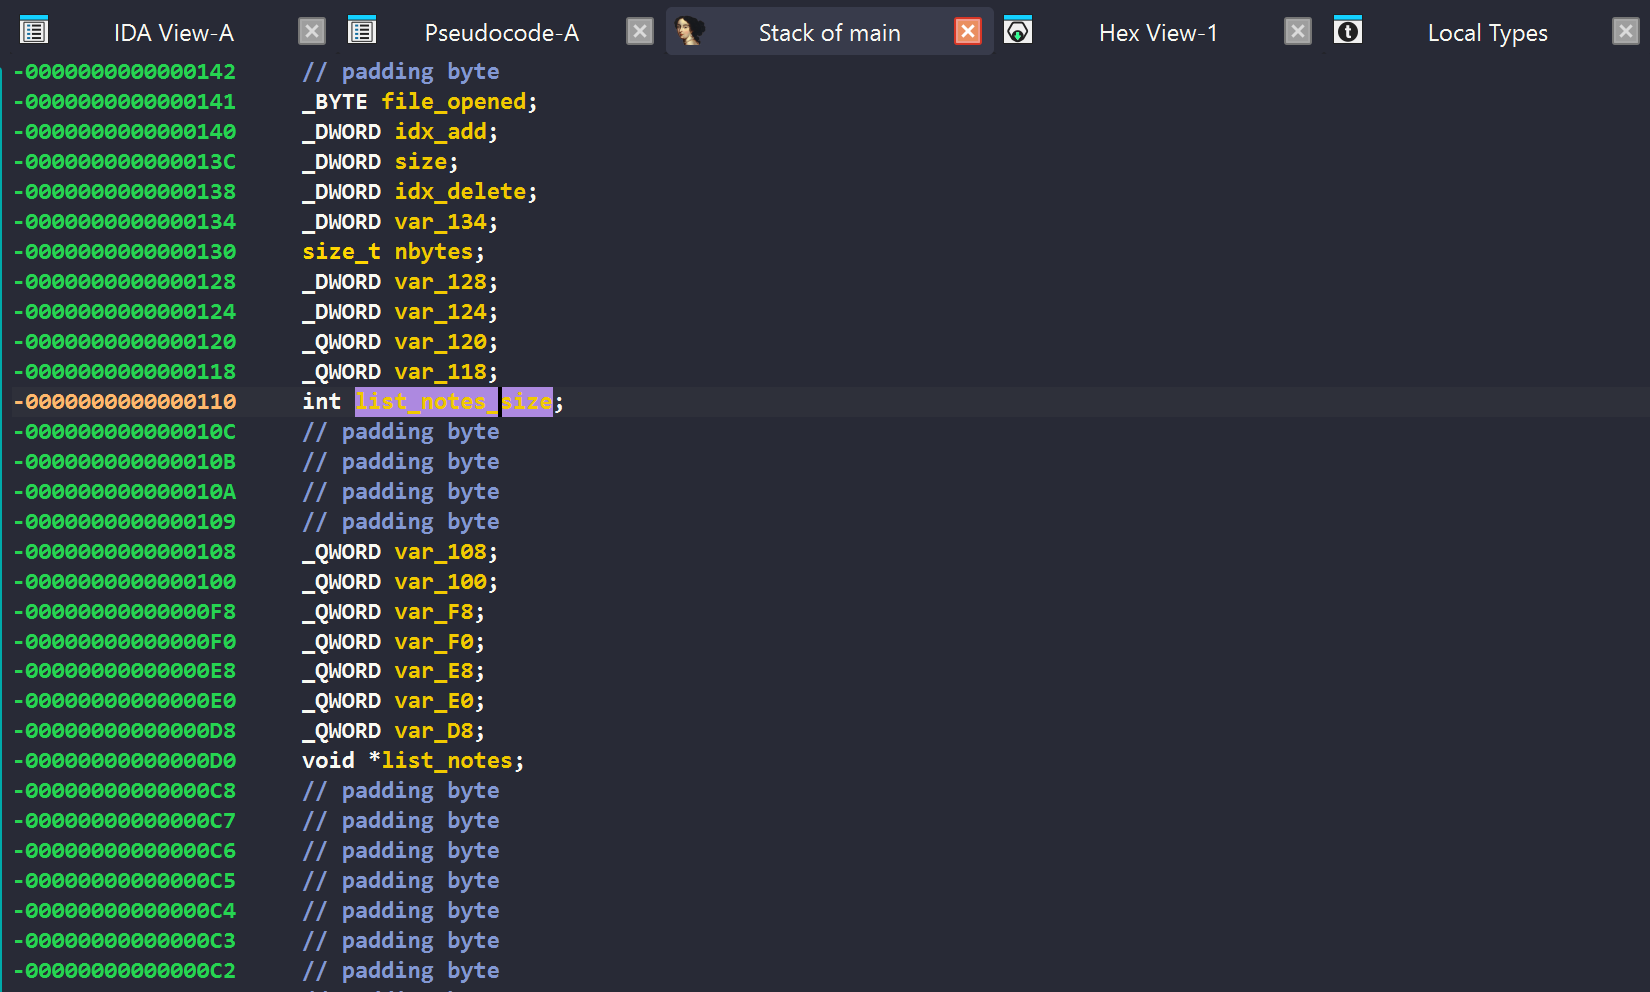Select the list_notes_size variable

coord(453,402)
